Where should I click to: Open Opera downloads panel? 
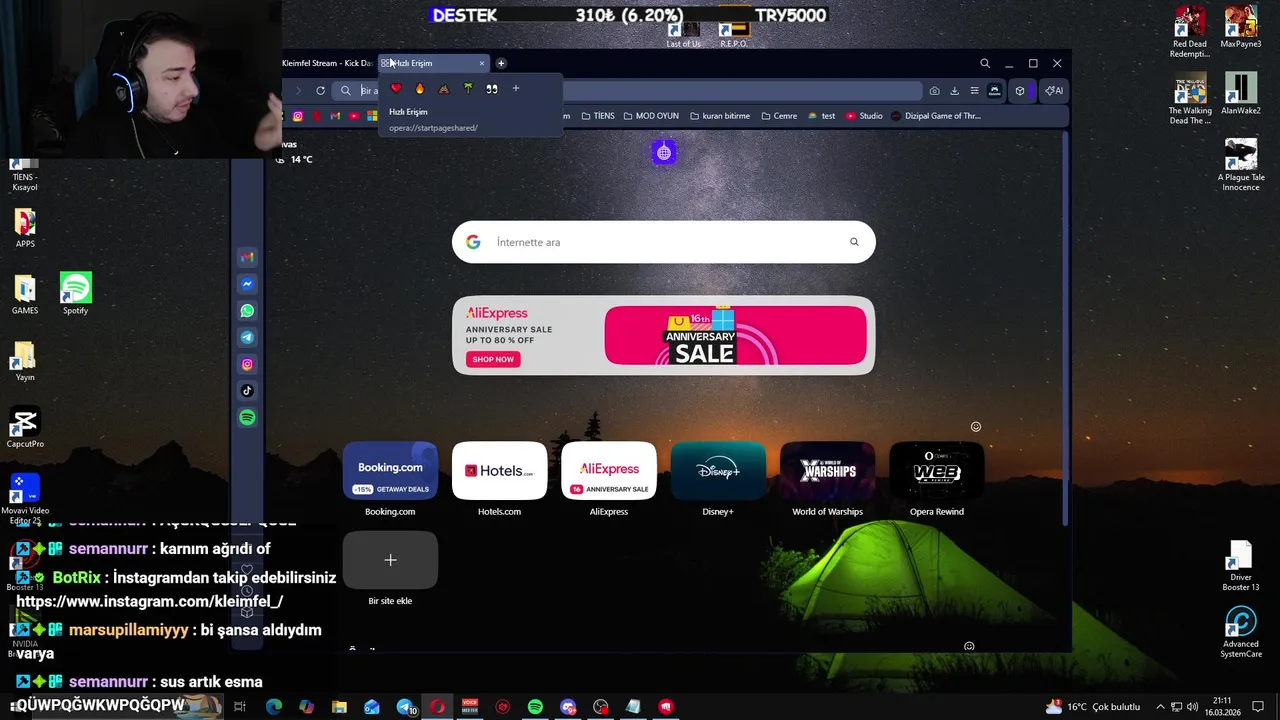click(954, 90)
